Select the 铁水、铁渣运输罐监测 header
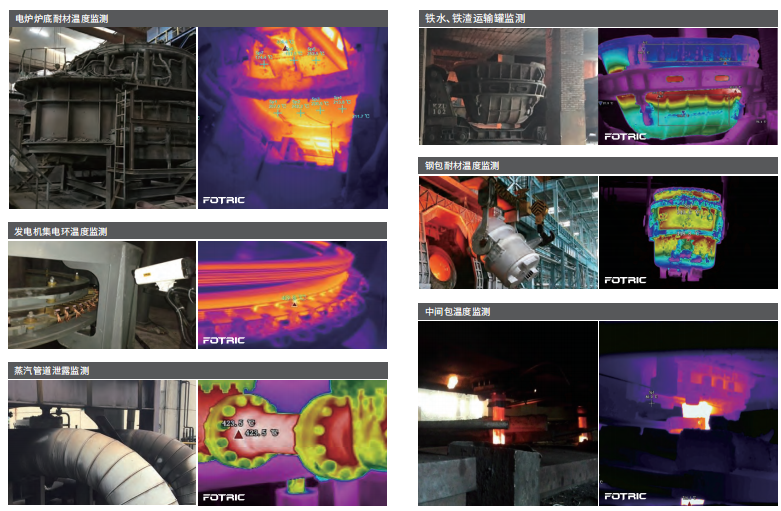 click(x=475, y=18)
